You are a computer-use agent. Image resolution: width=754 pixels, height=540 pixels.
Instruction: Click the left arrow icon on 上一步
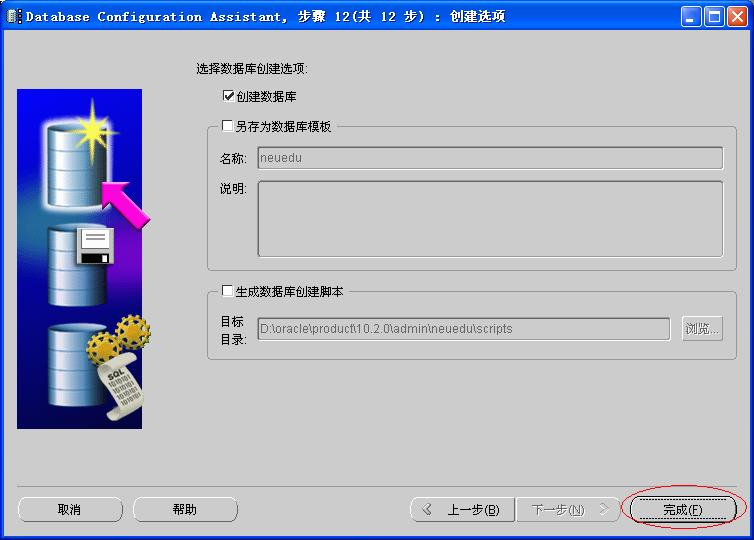(x=427, y=509)
